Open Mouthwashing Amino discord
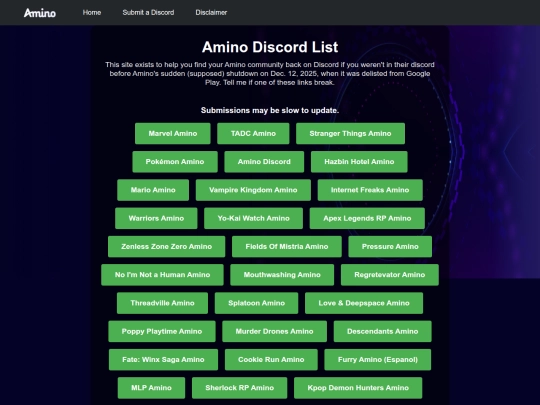This screenshot has width=540, height=405. [x=282, y=275]
